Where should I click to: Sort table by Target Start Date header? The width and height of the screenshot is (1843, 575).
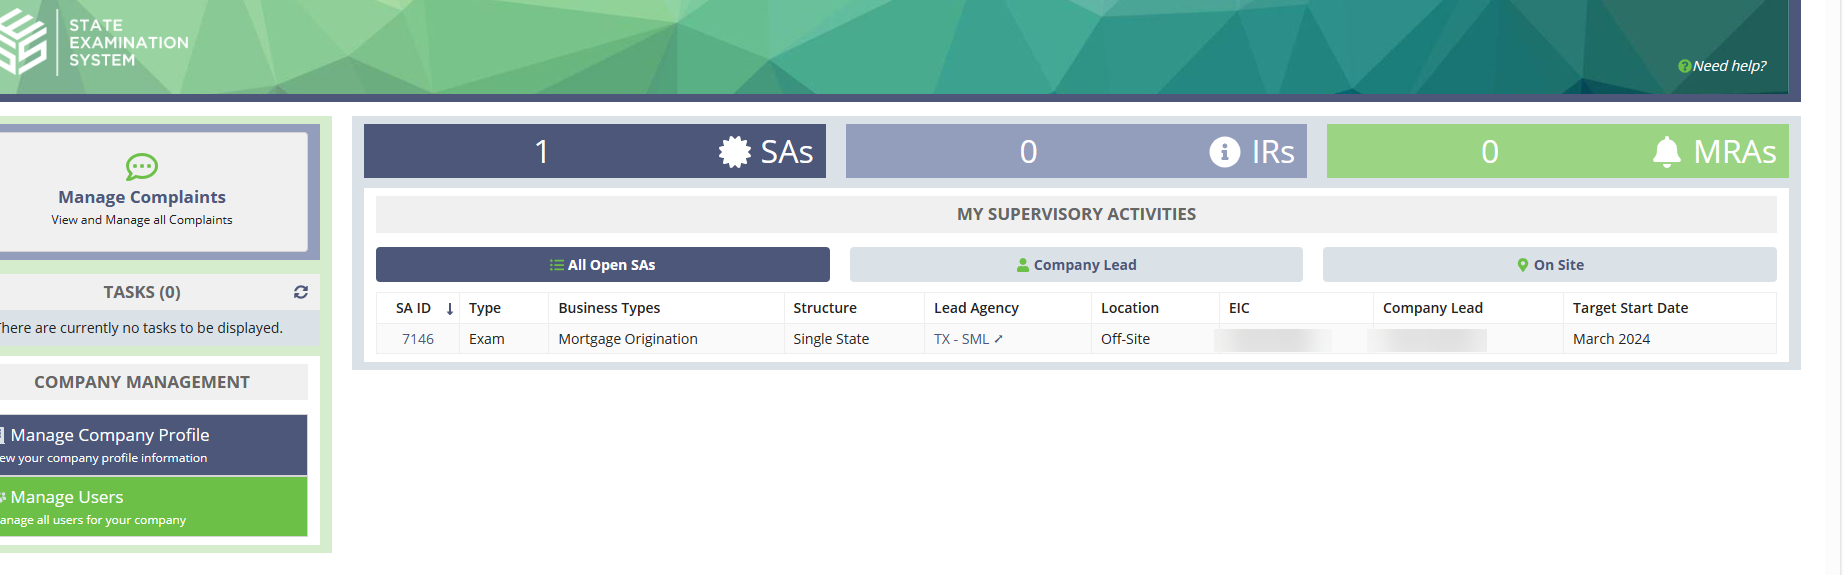pos(1630,308)
